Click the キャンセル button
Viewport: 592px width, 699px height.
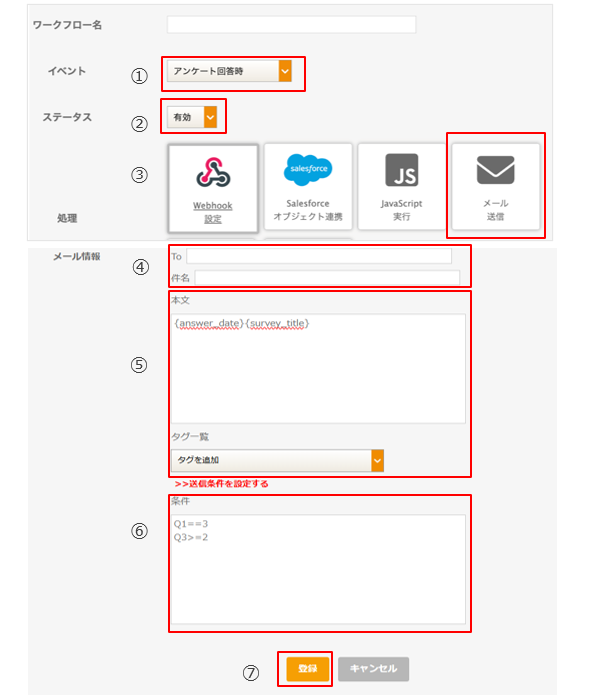pos(373,668)
